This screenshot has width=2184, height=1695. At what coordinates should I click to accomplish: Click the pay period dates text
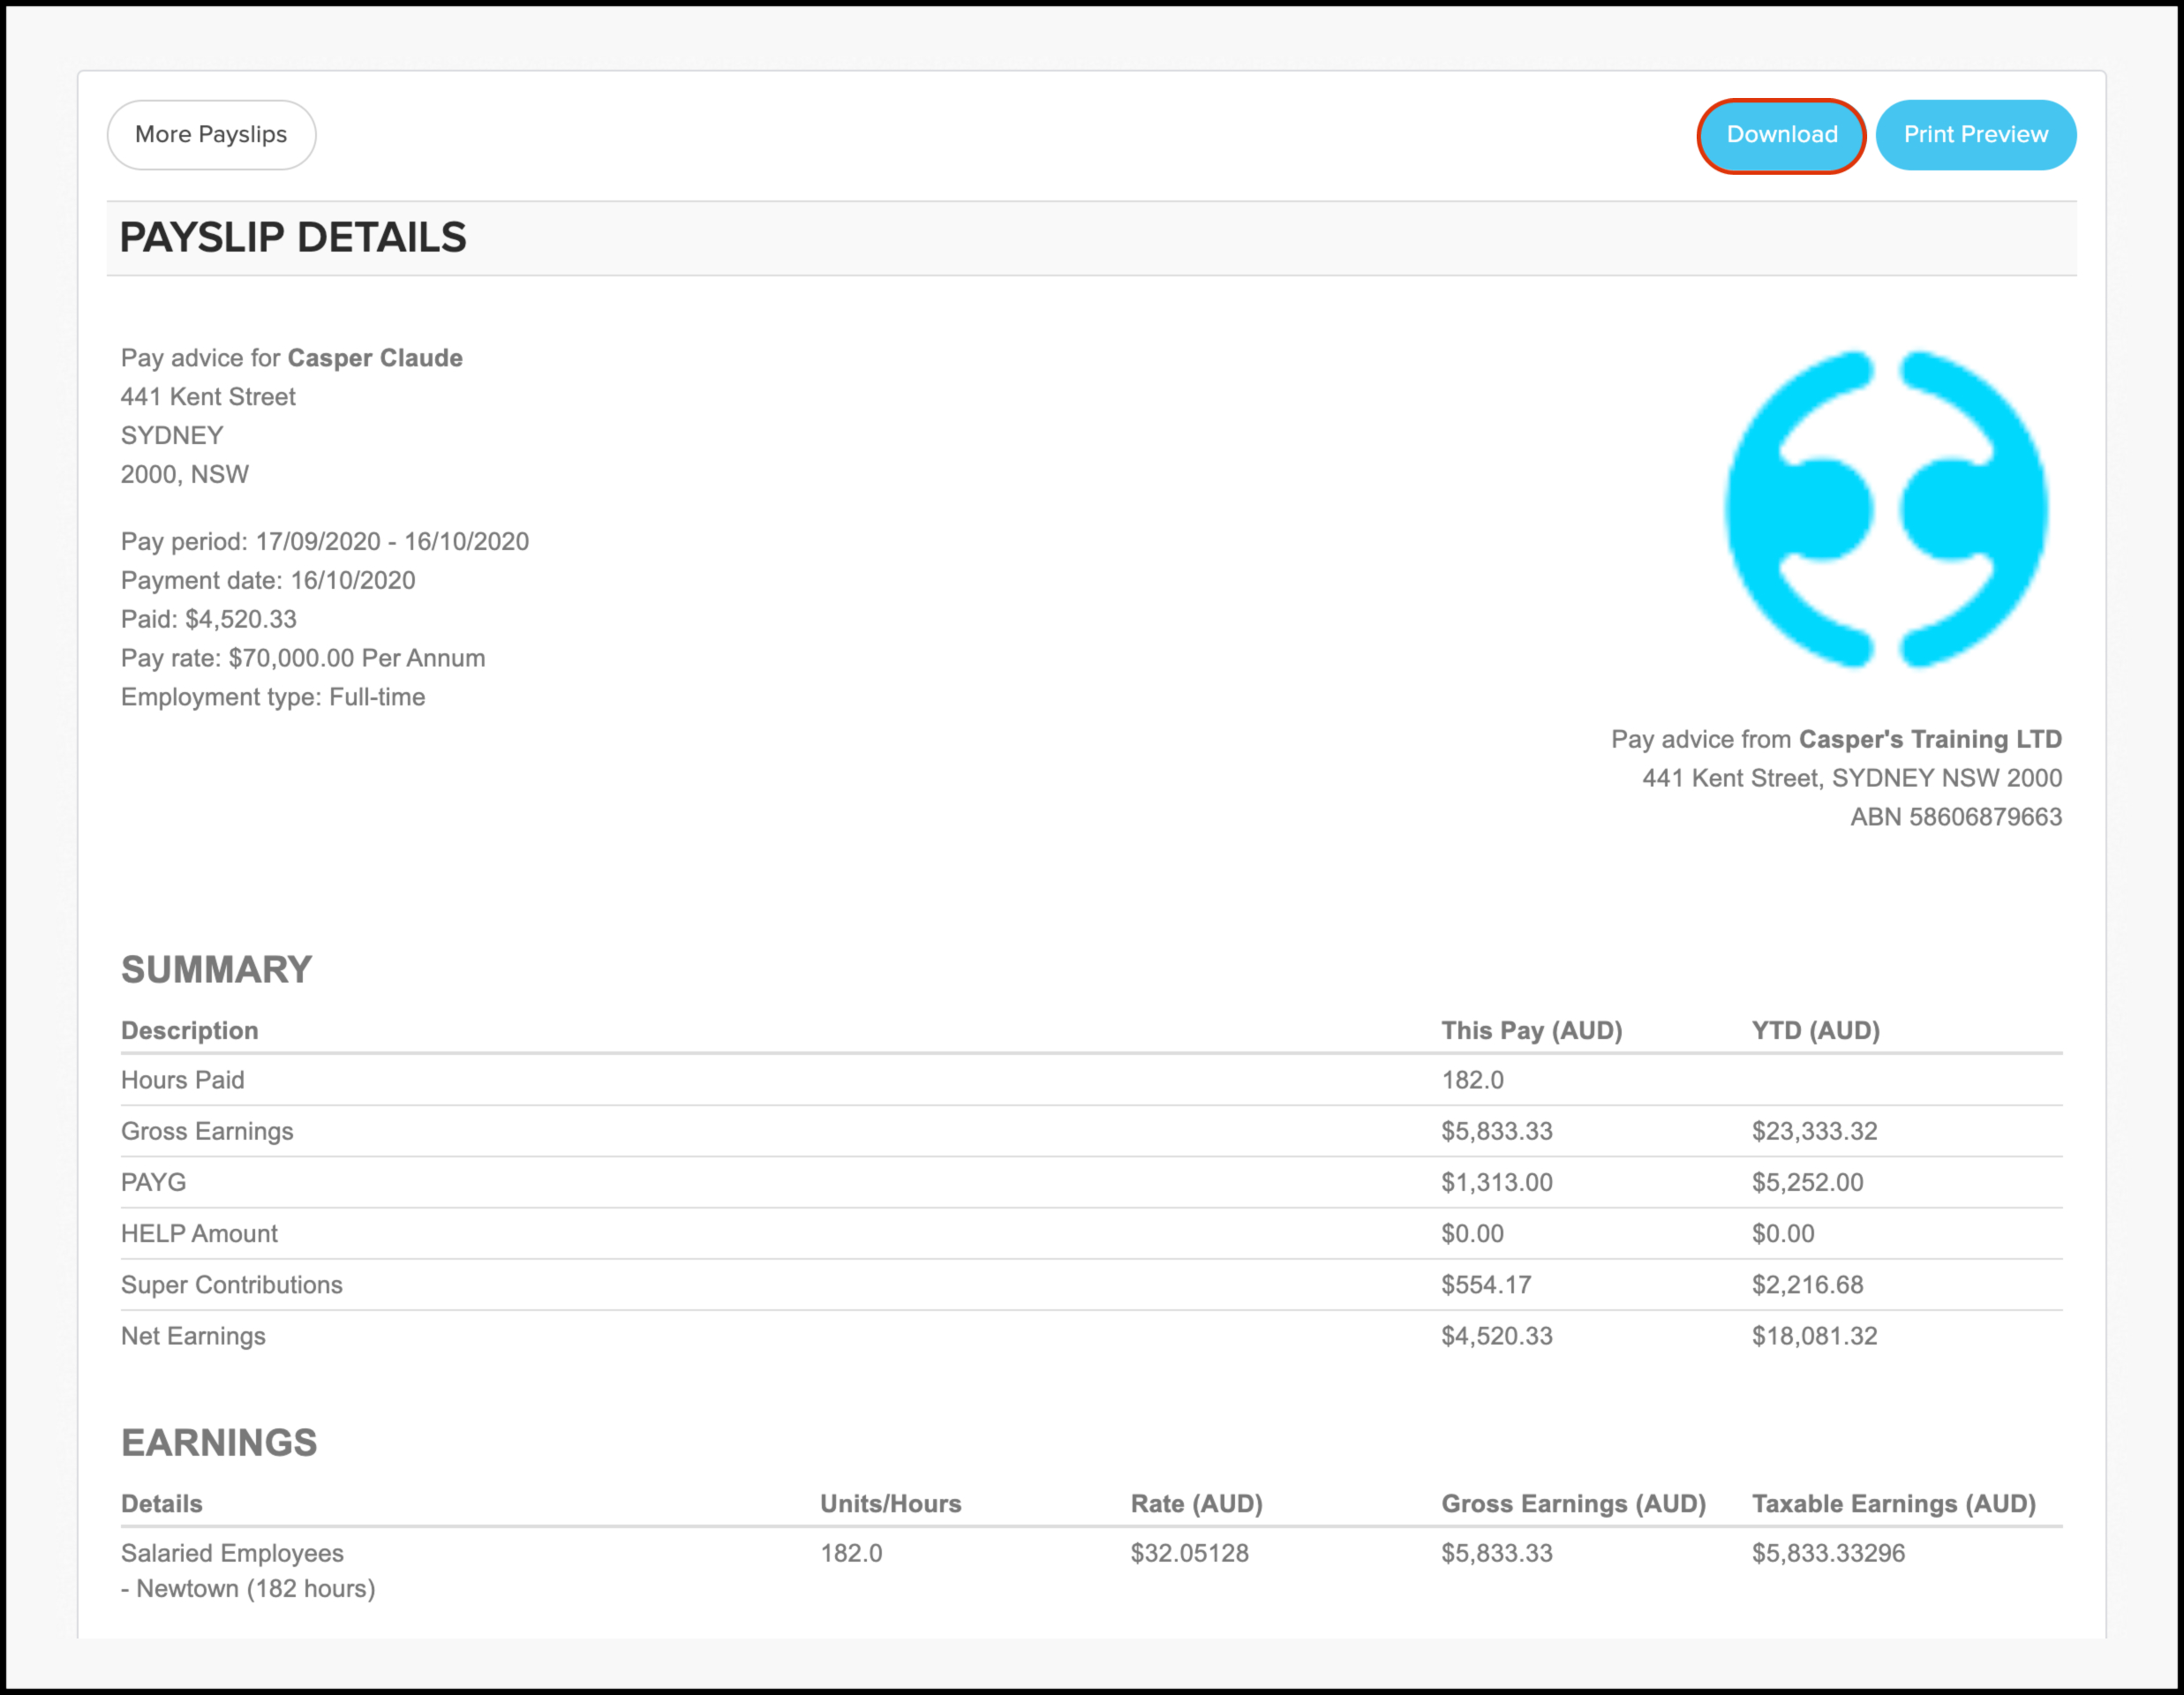point(325,541)
